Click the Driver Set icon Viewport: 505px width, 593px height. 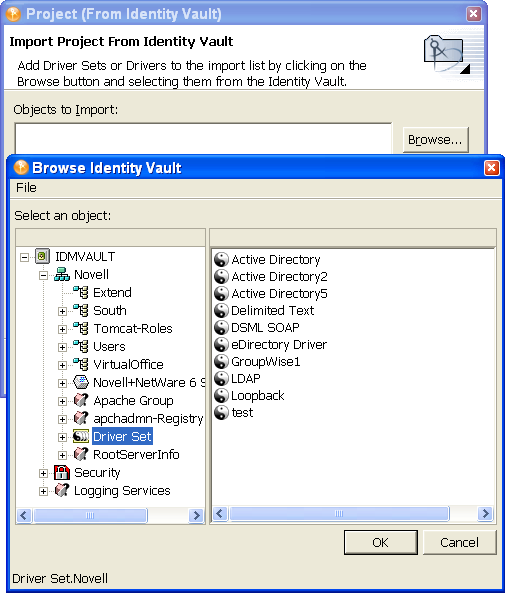tap(81, 436)
